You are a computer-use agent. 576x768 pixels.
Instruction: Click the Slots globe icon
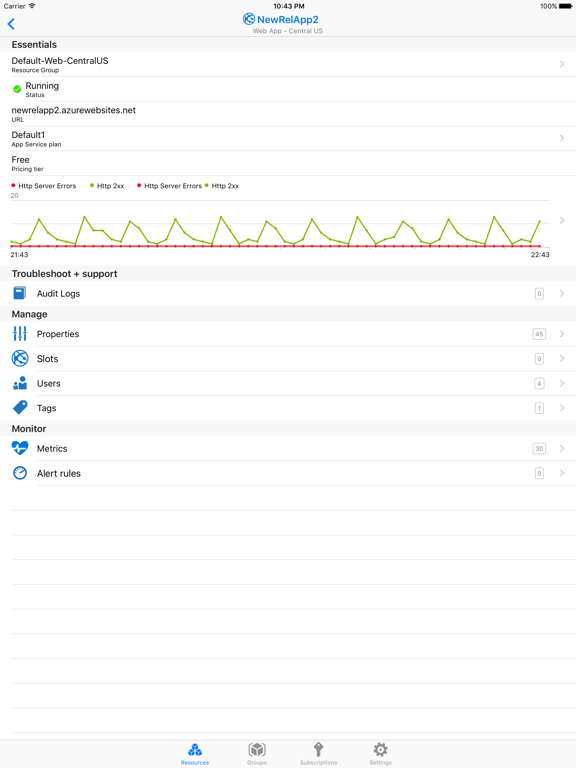(20, 359)
